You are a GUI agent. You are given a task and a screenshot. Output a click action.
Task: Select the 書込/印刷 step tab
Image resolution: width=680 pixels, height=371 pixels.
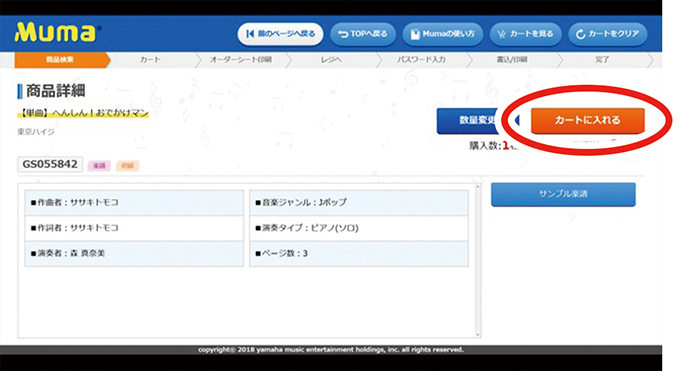[512, 60]
